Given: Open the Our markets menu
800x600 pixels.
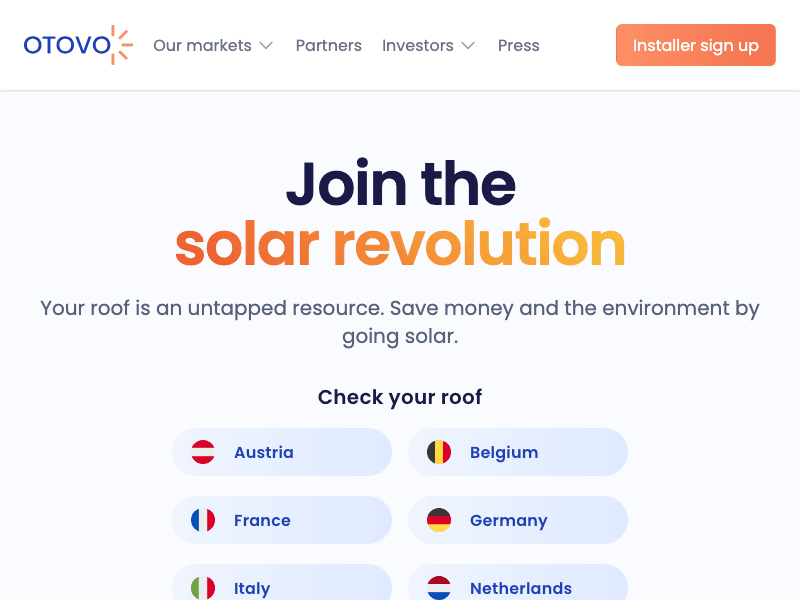Looking at the screenshot, I should 213,45.
